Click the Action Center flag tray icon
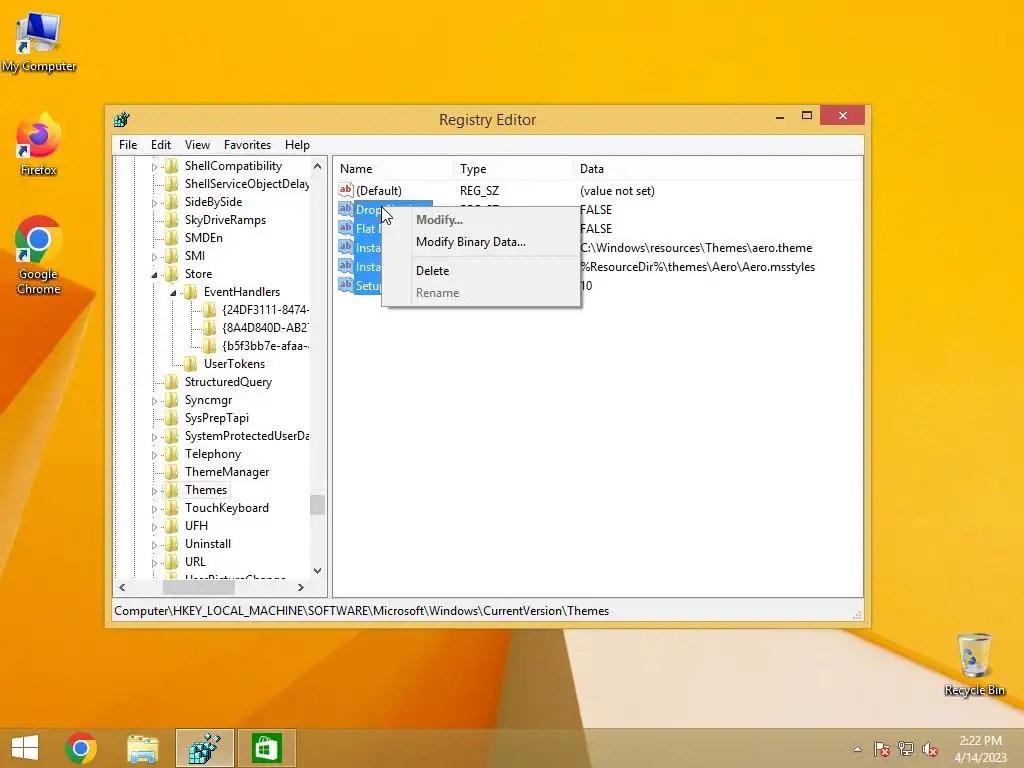Screen dimensions: 1024x768 pyautogui.click(x=881, y=749)
